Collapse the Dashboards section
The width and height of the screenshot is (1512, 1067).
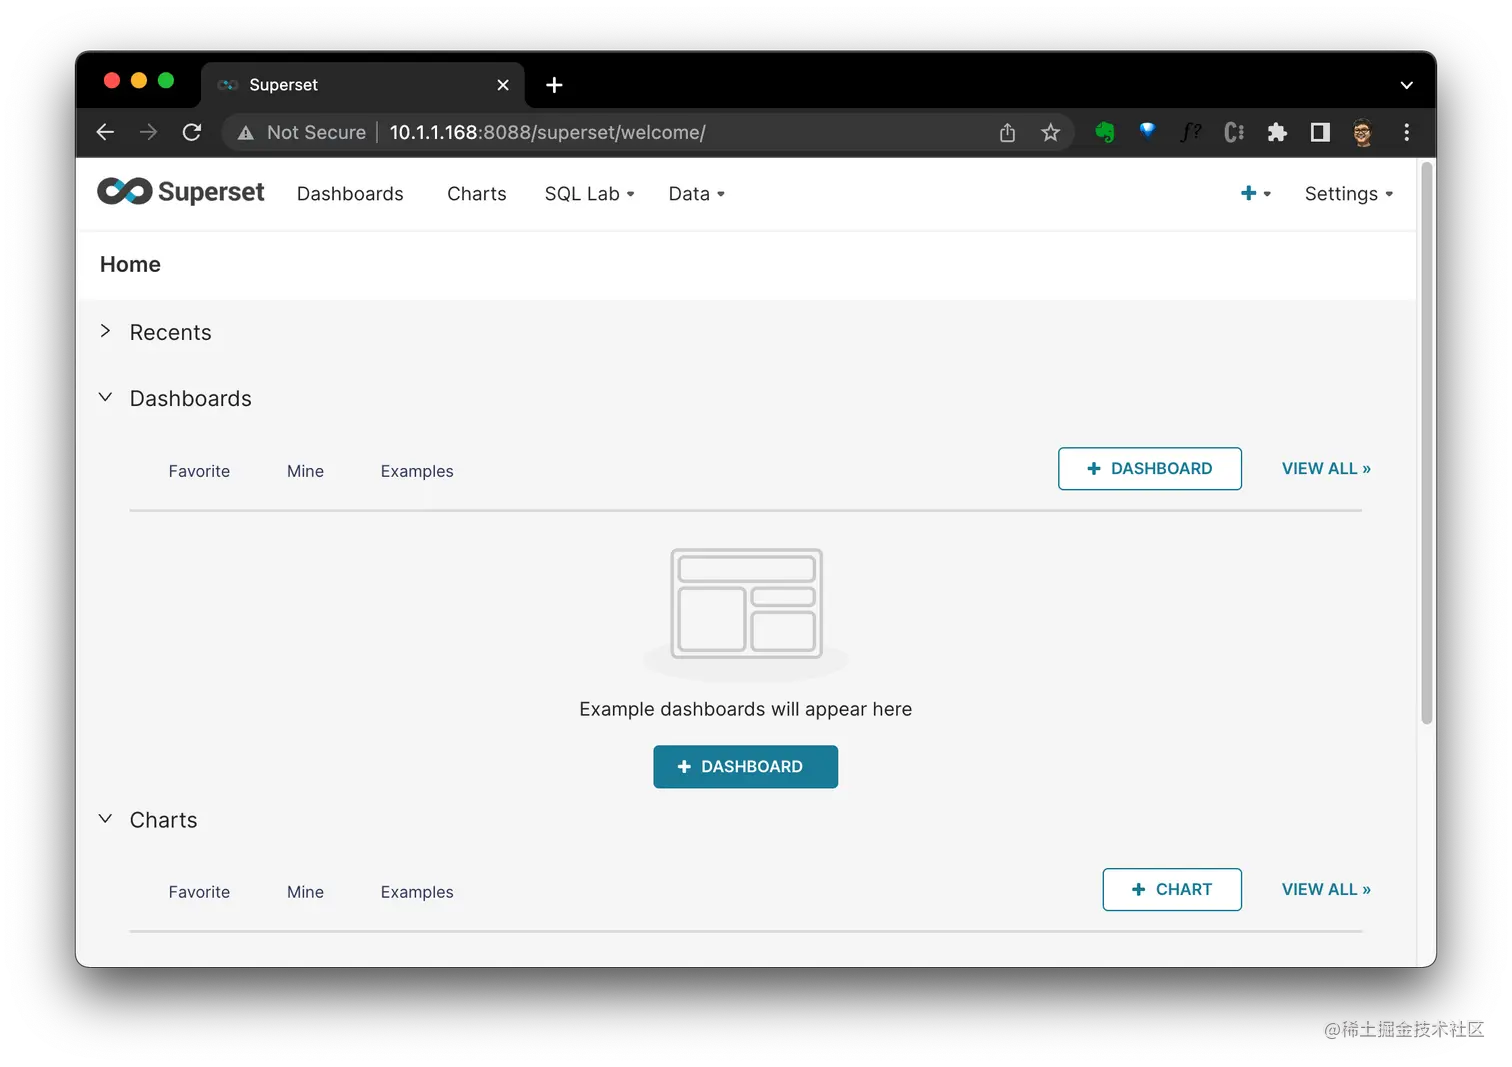click(x=105, y=397)
